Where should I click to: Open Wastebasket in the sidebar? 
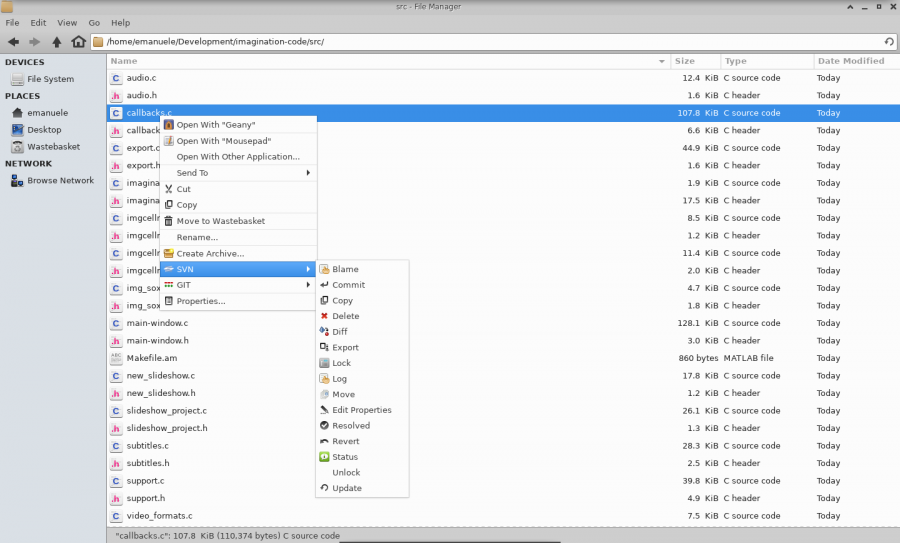point(53,147)
